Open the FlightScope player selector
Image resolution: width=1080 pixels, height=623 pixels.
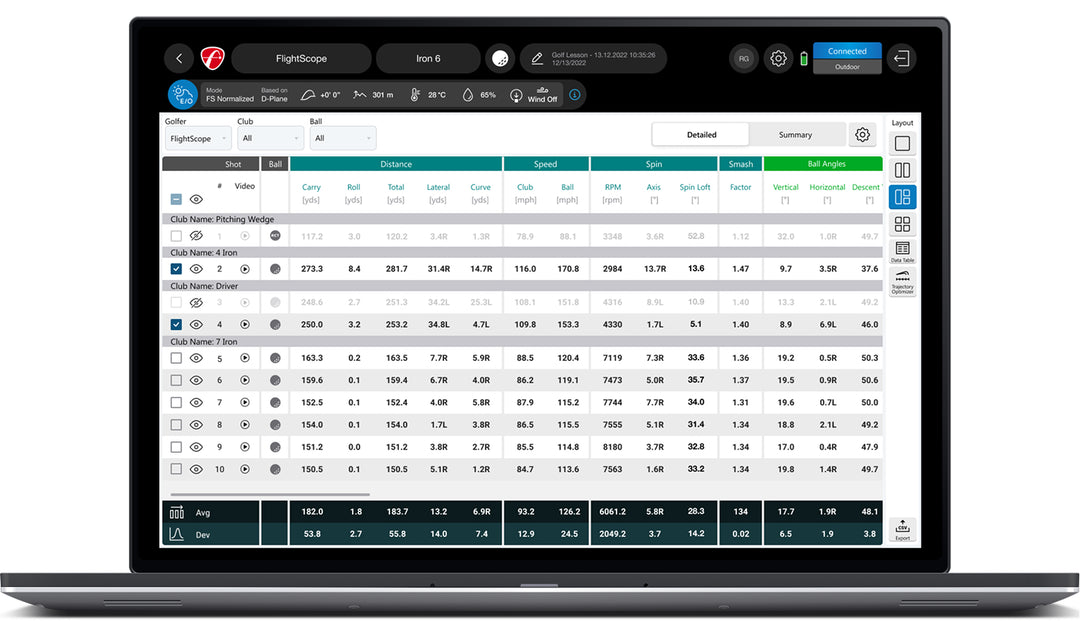(x=302, y=59)
